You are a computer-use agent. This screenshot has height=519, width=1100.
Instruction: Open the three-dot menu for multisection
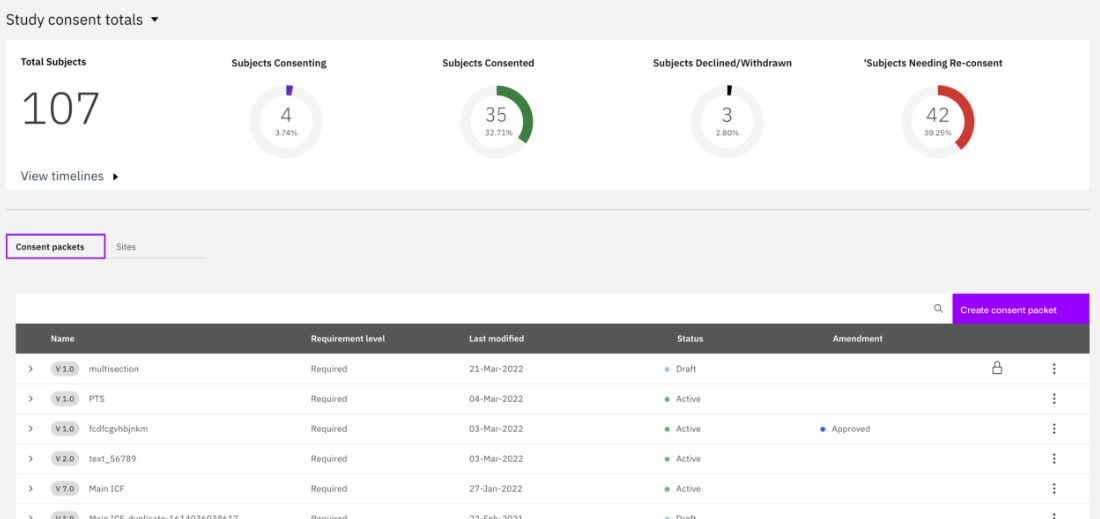[1053, 369]
